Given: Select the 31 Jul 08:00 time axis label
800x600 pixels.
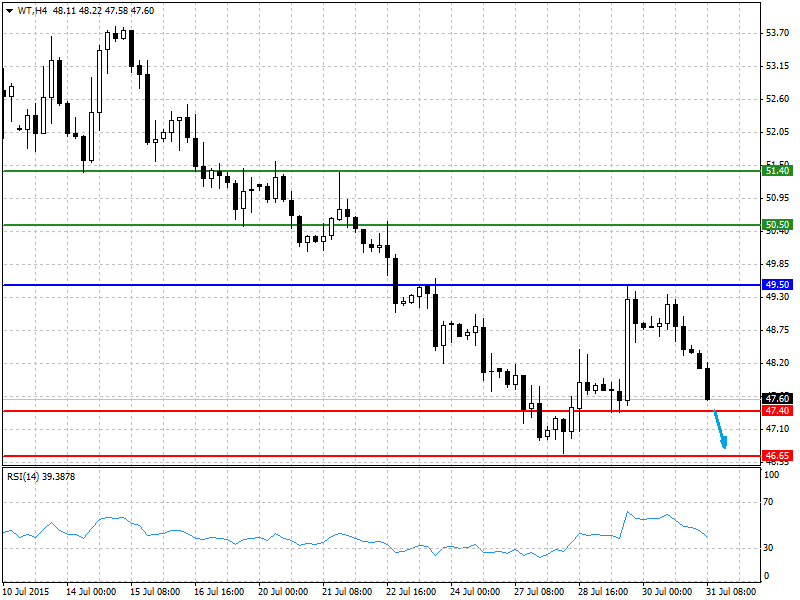Looking at the screenshot, I should tap(731, 591).
